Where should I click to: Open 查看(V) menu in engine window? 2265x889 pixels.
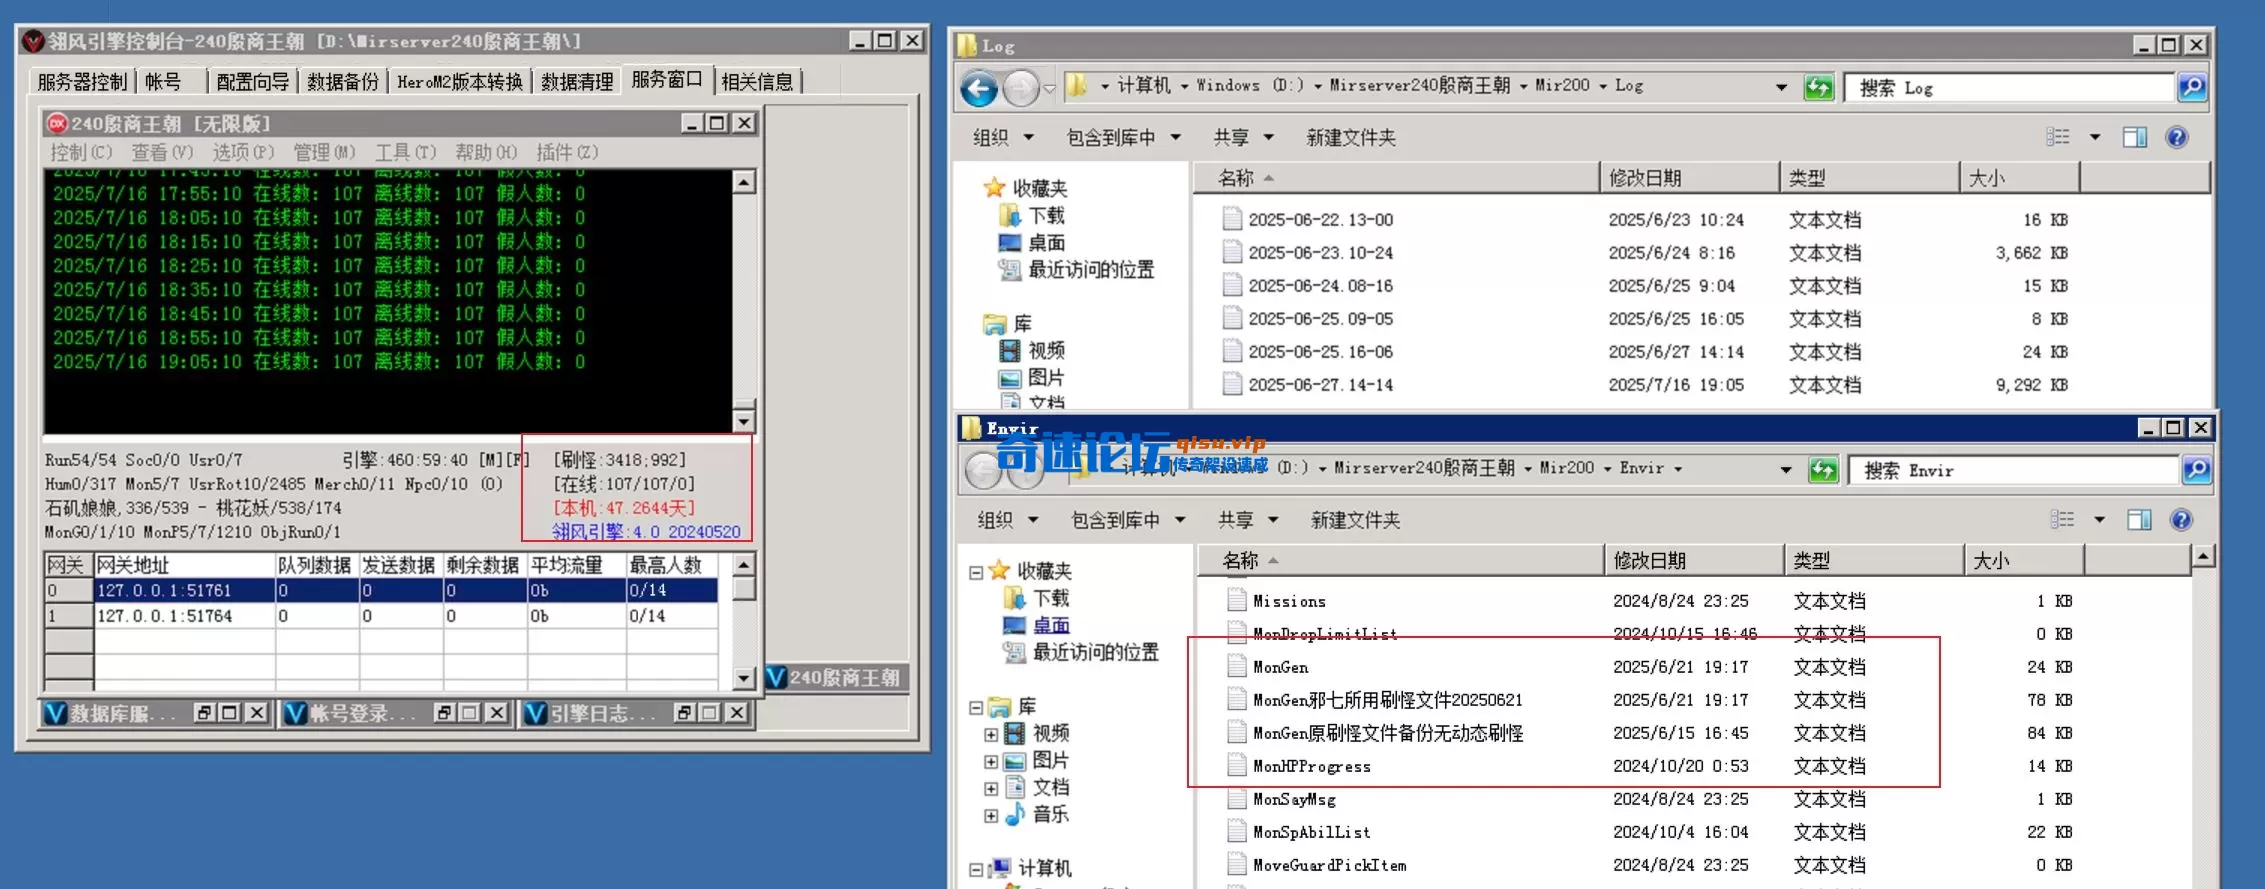pos(162,152)
